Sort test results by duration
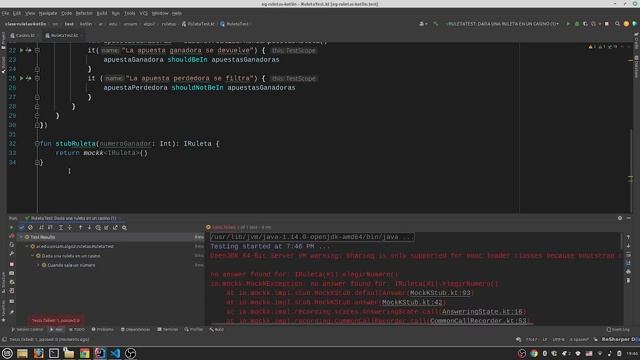The image size is (640, 360). tap(50, 227)
